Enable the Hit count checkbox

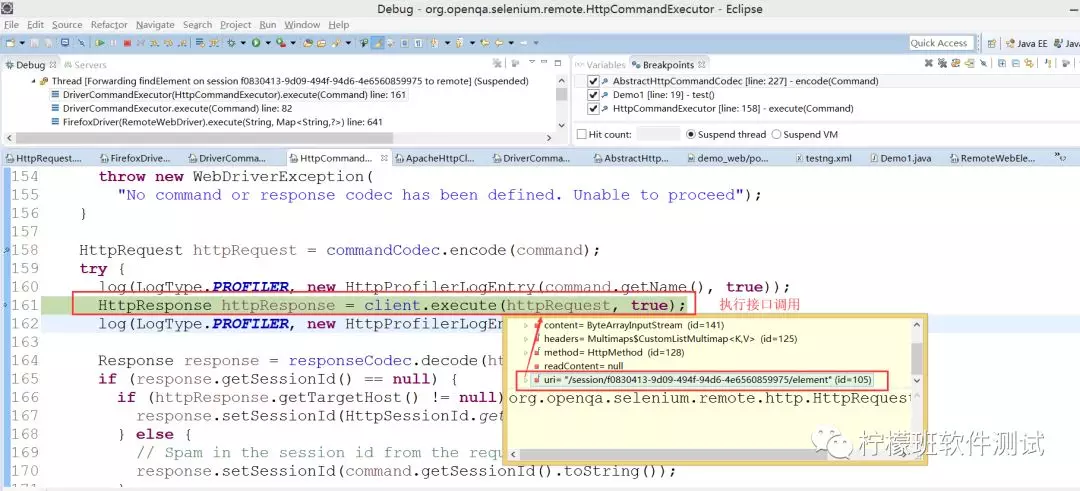[582, 134]
